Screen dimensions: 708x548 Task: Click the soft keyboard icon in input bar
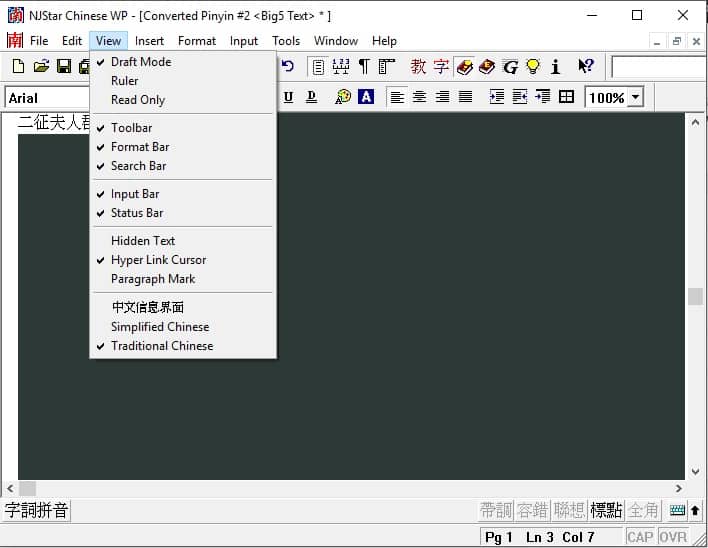click(677, 511)
